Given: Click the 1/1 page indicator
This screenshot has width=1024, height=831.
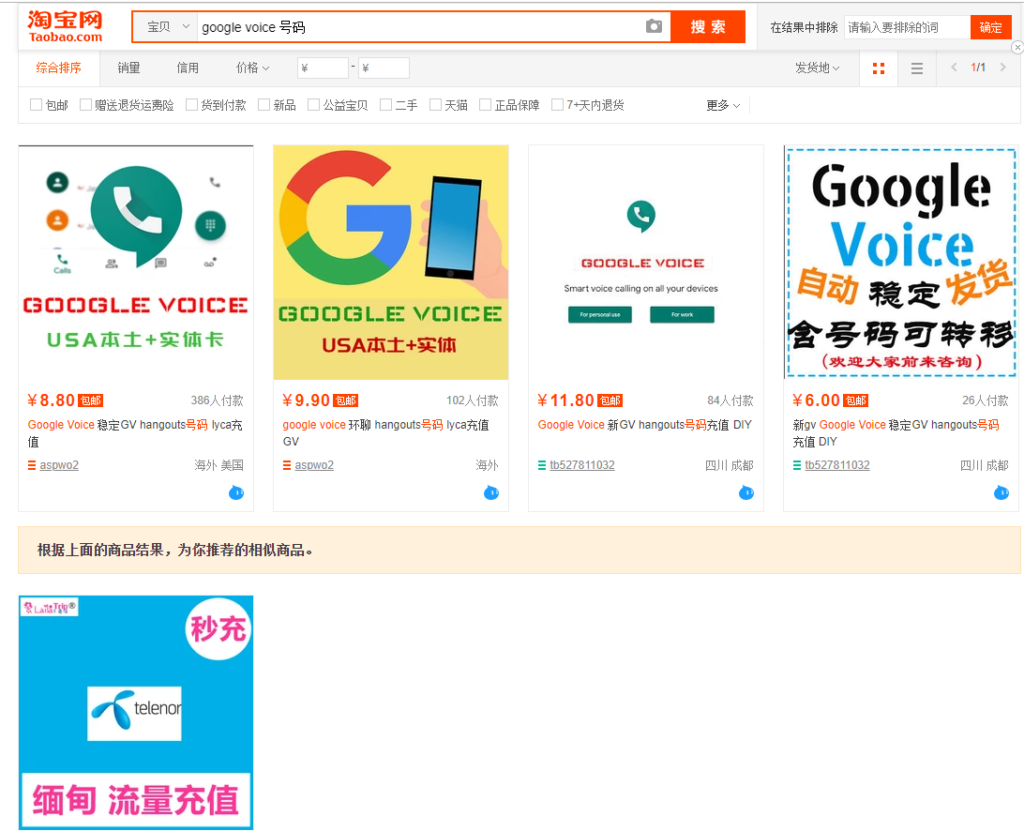Looking at the screenshot, I should [x=978, y=67].
